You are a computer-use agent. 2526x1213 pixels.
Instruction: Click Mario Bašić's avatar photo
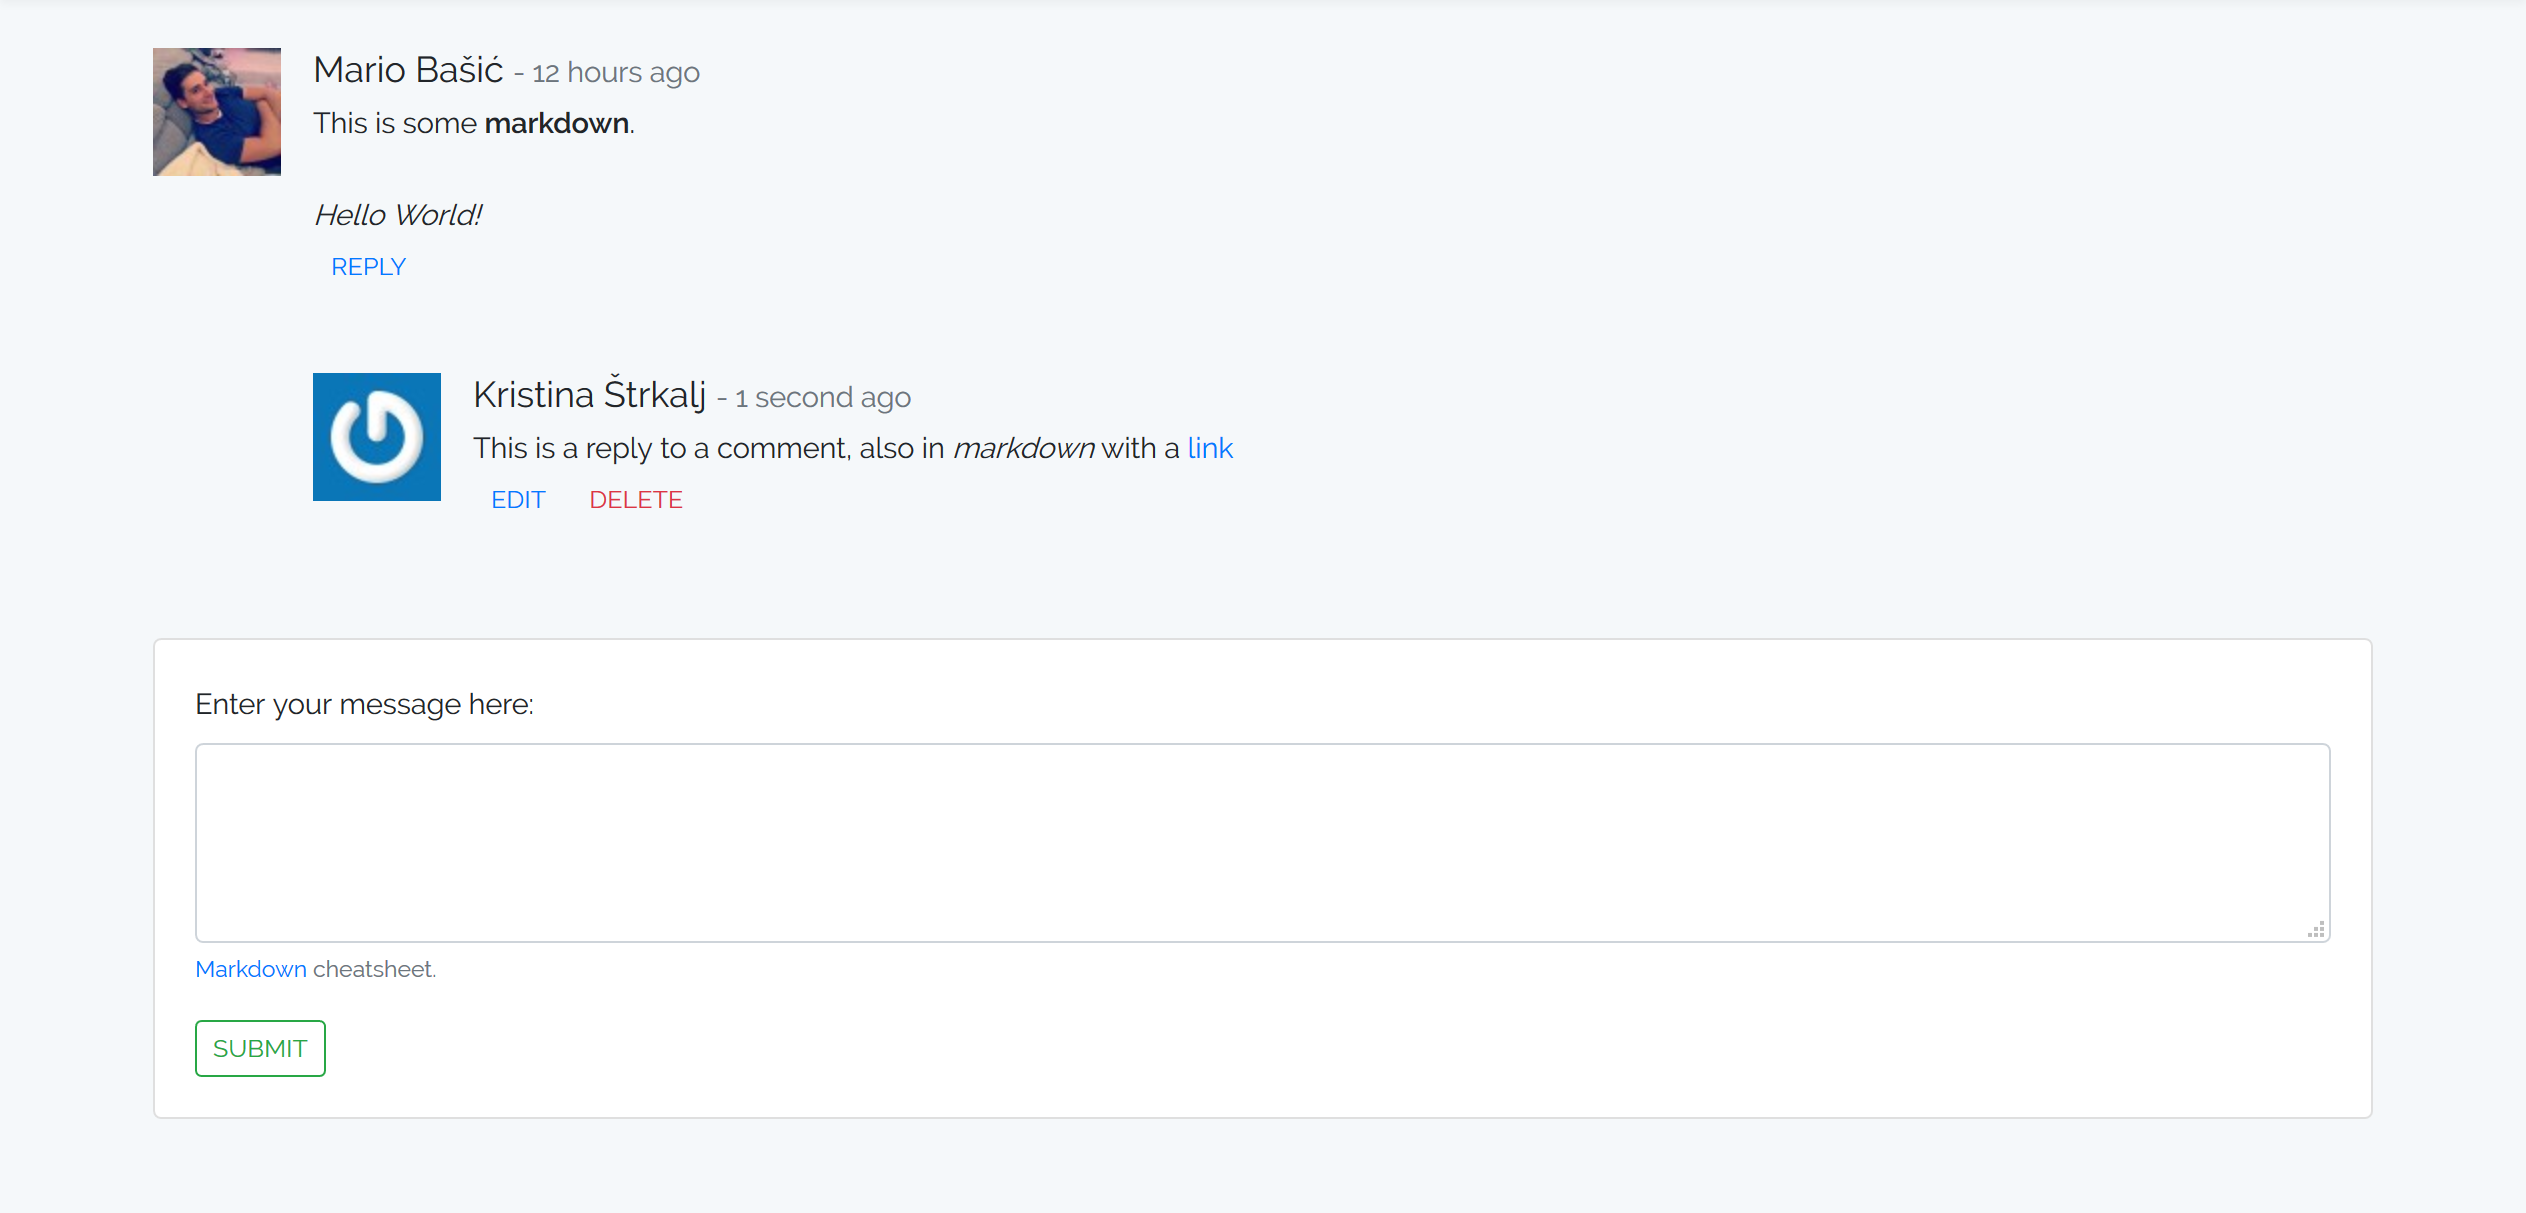coord(216,112)
